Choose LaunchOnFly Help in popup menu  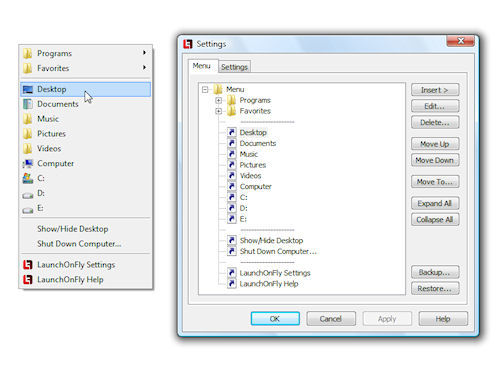tap(86, 279)
